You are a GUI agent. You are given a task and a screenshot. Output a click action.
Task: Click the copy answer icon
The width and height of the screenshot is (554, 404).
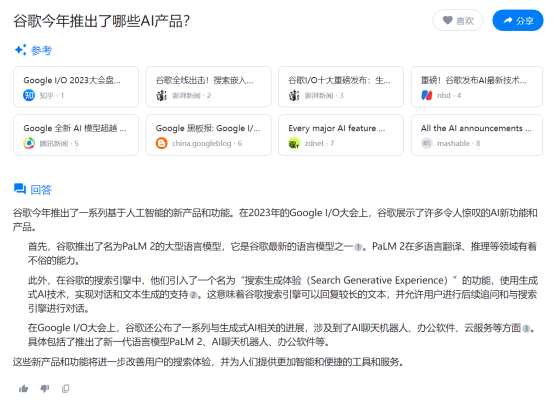click(x=65, y=389)
